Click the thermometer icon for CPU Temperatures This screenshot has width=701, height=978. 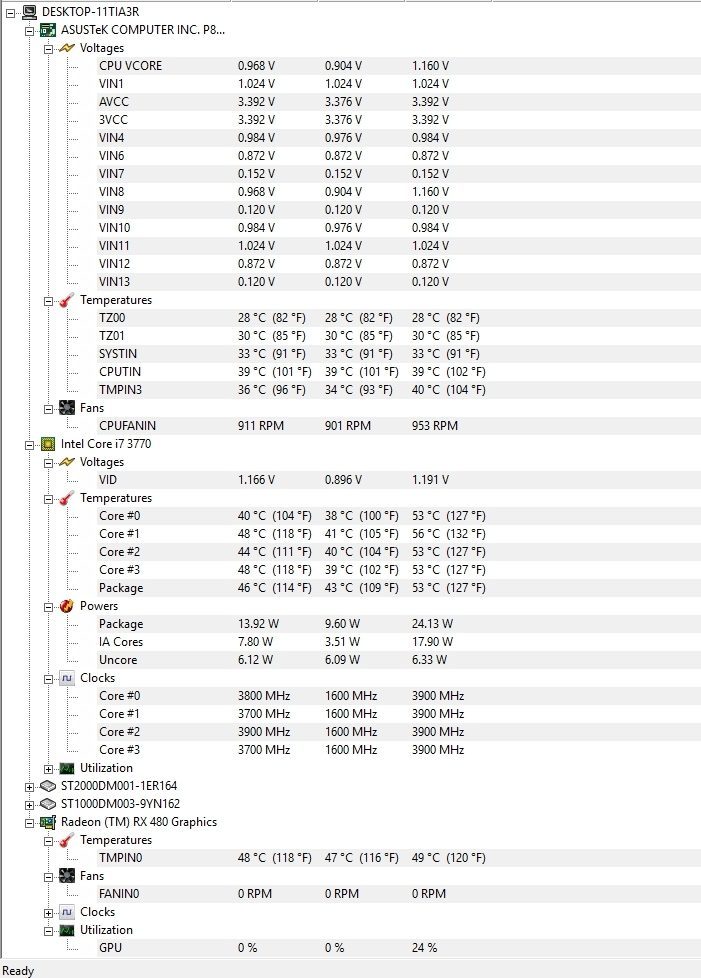point(67,498)
